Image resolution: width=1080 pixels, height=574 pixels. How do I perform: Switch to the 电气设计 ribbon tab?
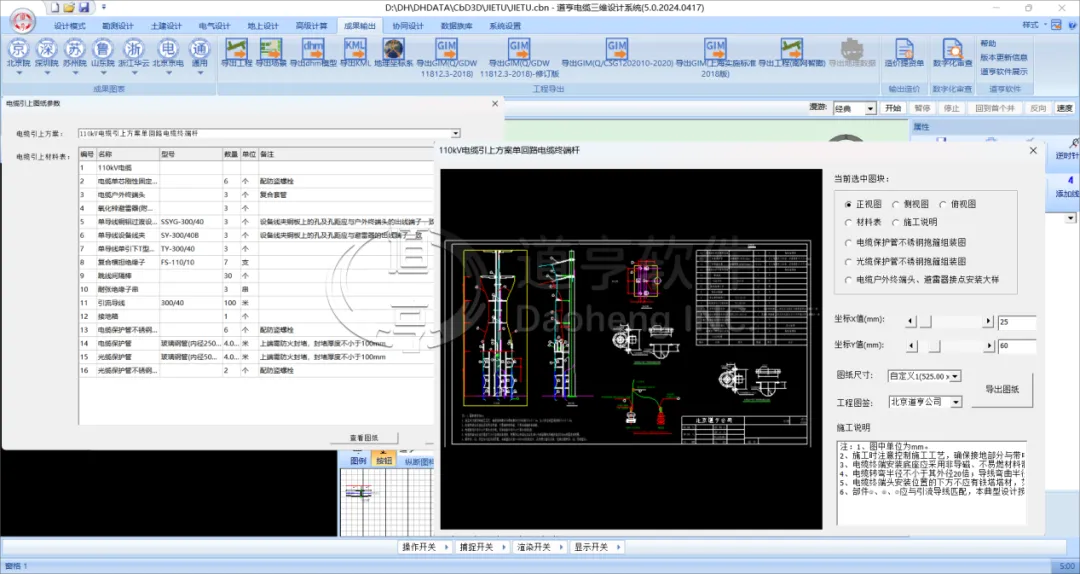tap(214, 25)
